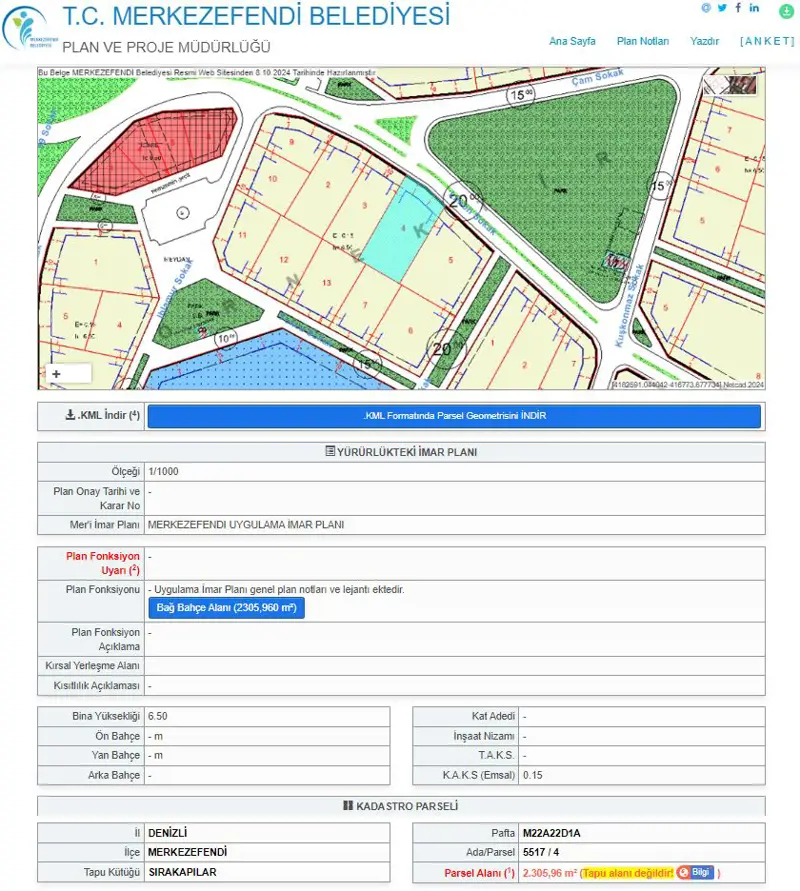Click 'PLAN VE PROJE MÜDÜRLÜĞÜ' subtitle
Image resolution: width=800 pixels, height=891 pixels.
point(166,47)
